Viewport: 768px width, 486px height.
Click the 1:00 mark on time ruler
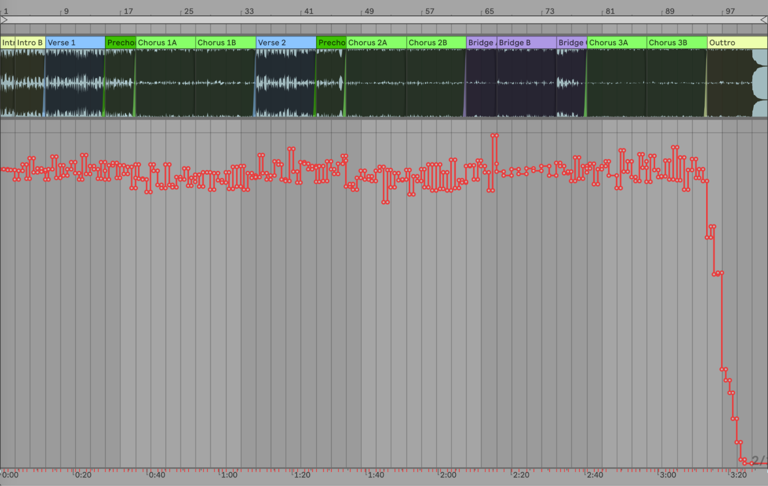(229, 475)
